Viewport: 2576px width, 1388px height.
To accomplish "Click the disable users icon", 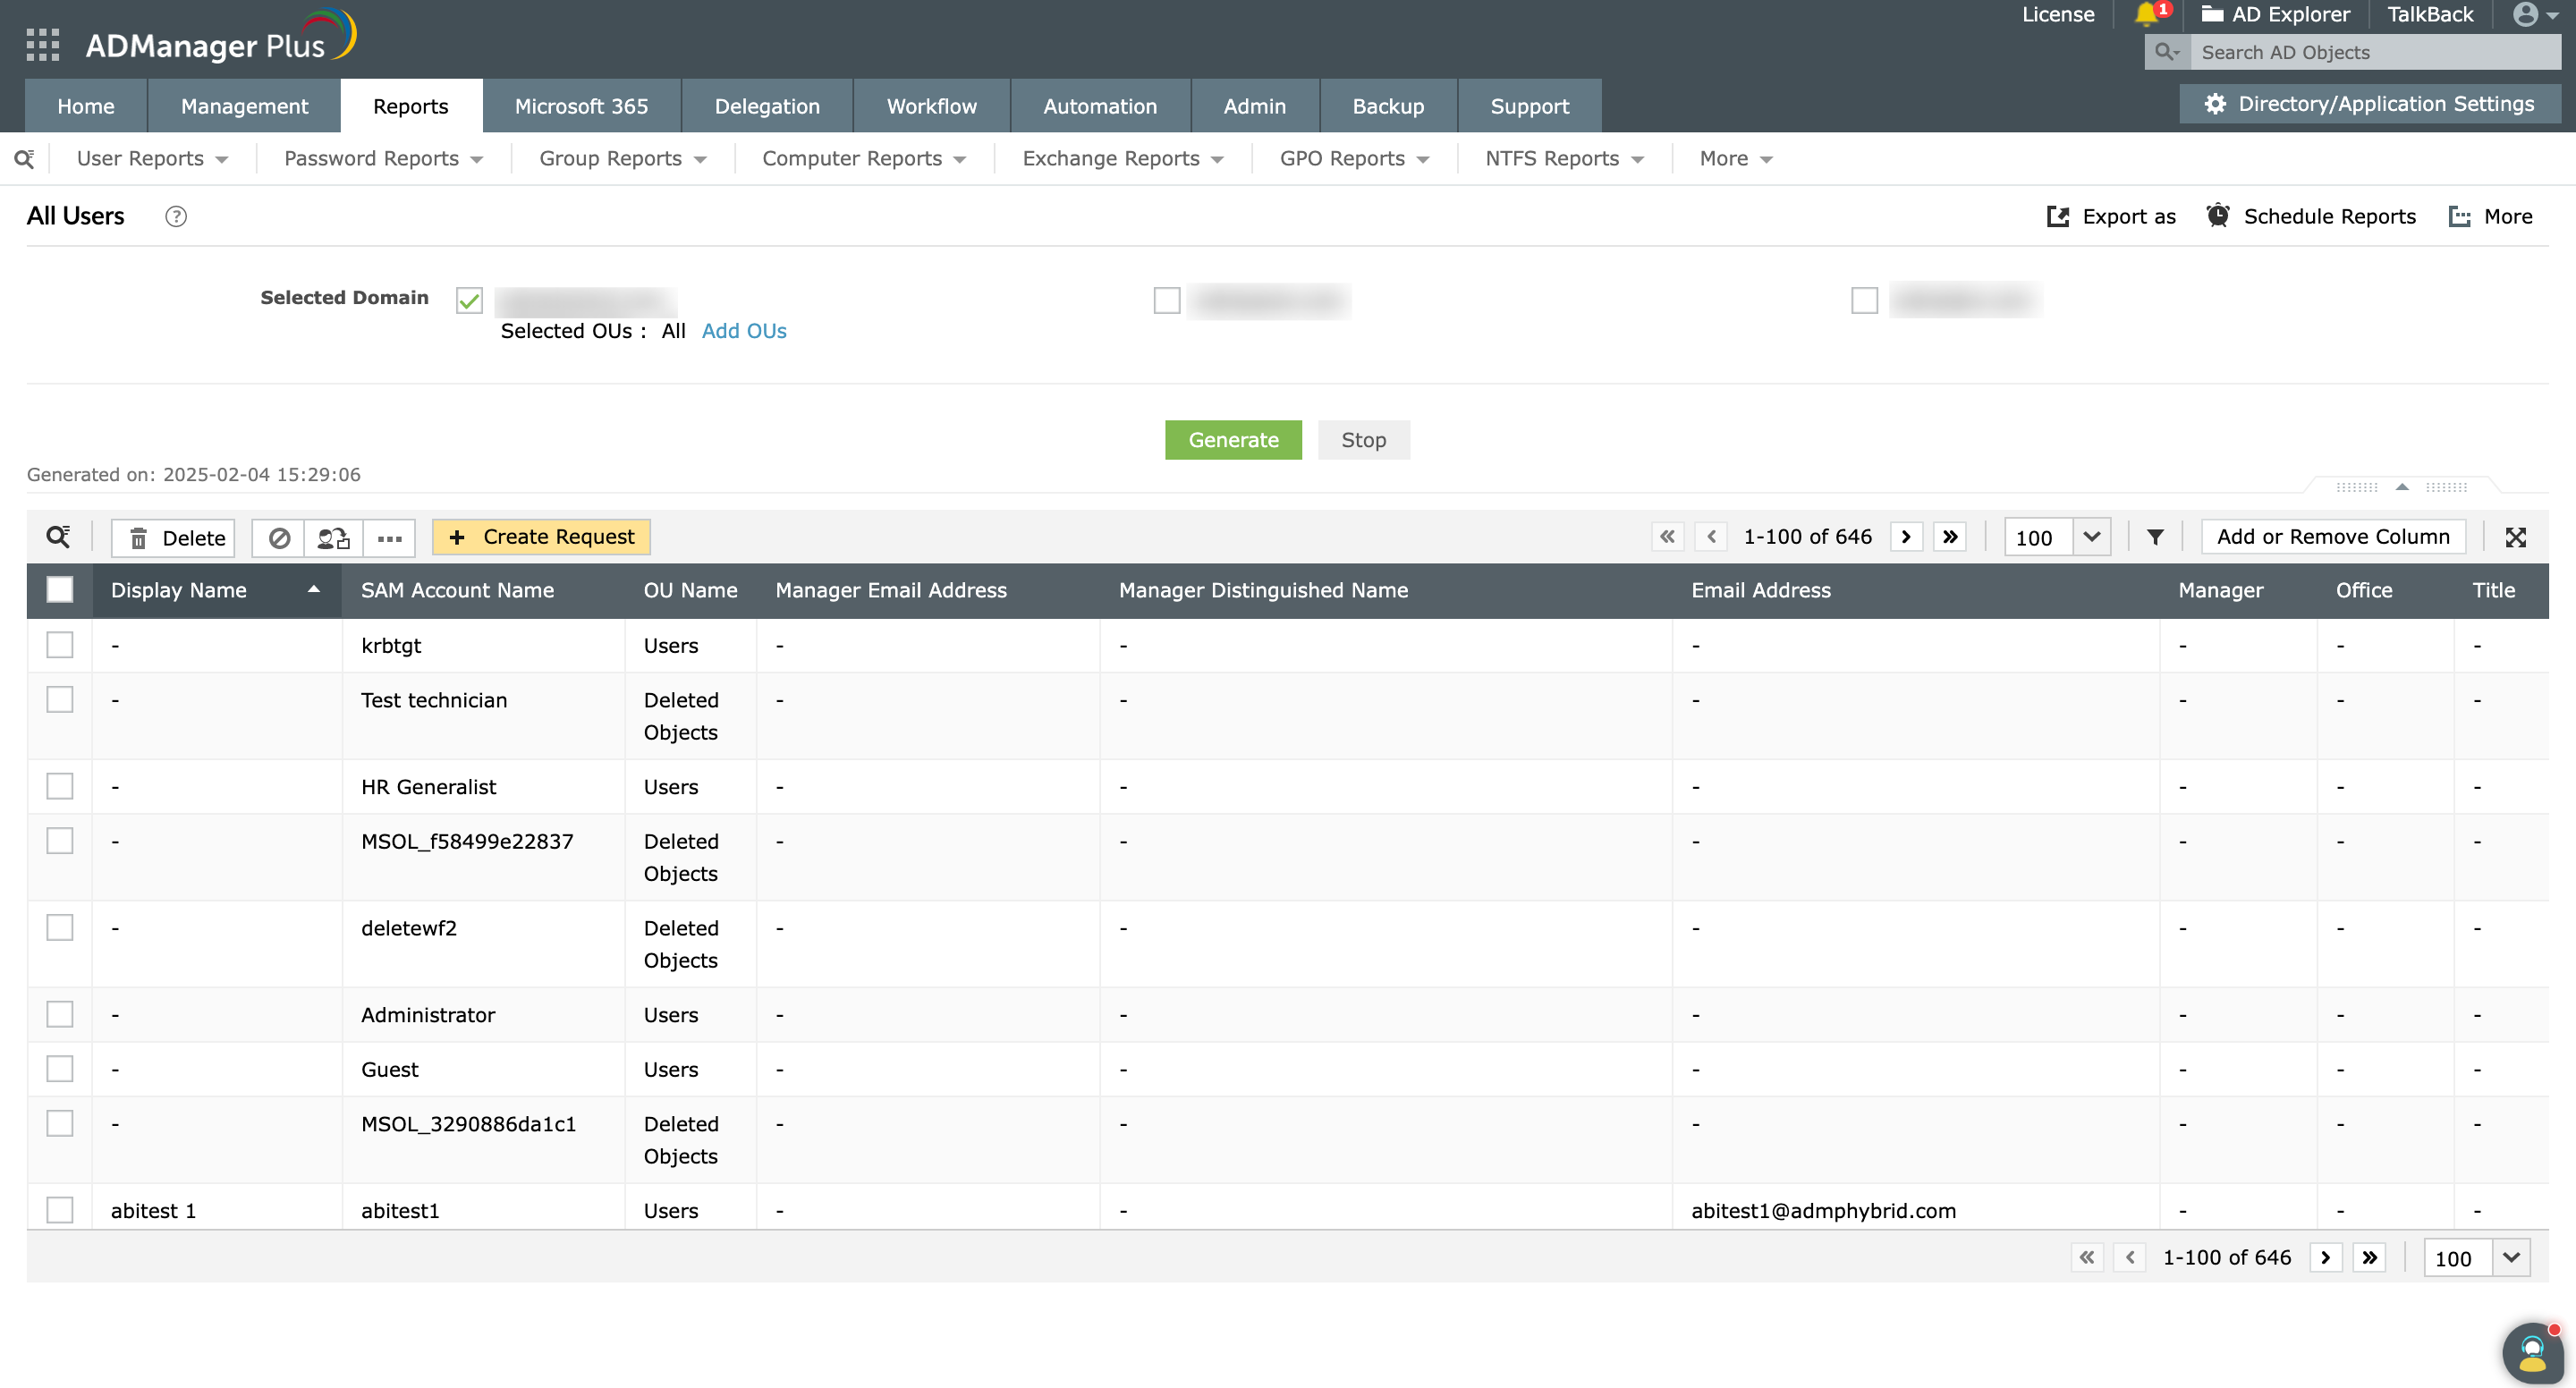I will point(279,538).
